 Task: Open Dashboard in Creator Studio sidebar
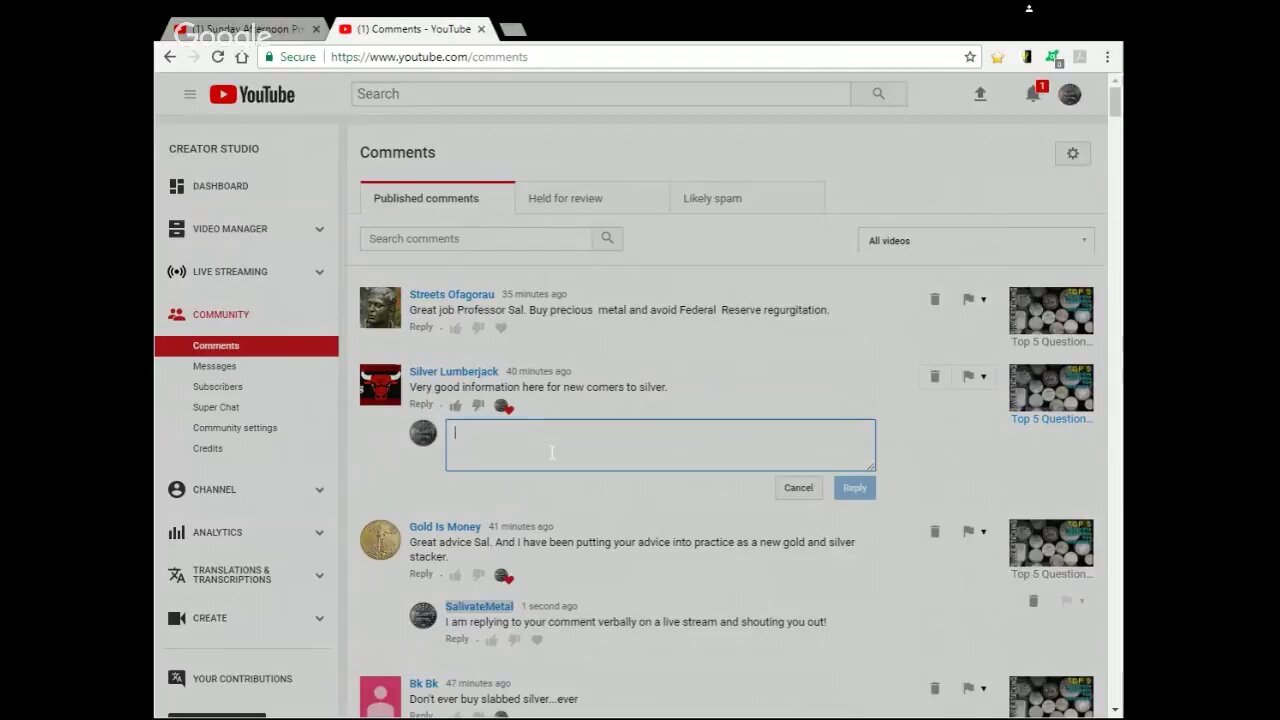[220, 186]
